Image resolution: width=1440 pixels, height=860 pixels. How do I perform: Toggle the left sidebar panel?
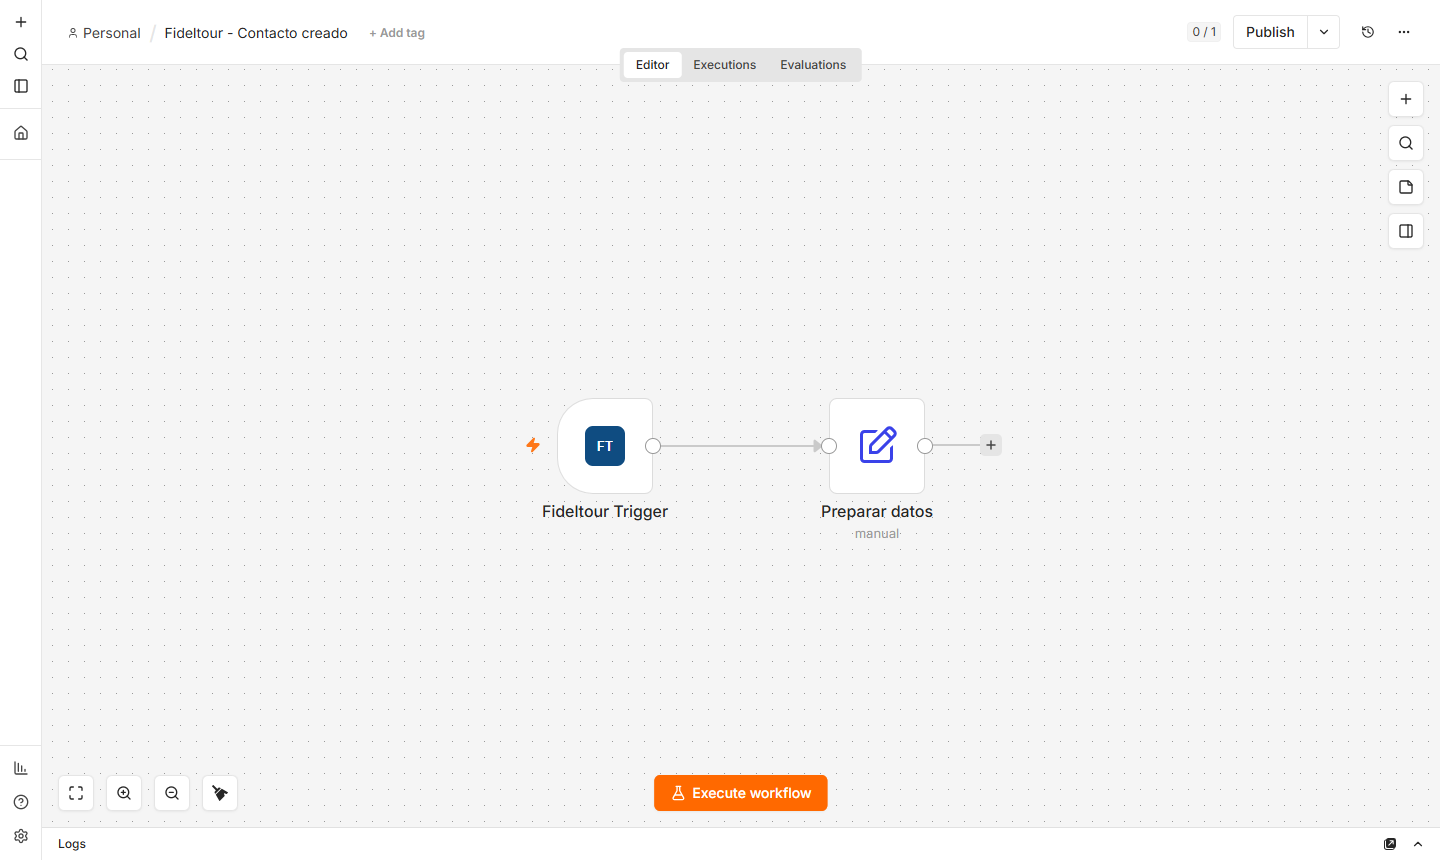[21, 86]
